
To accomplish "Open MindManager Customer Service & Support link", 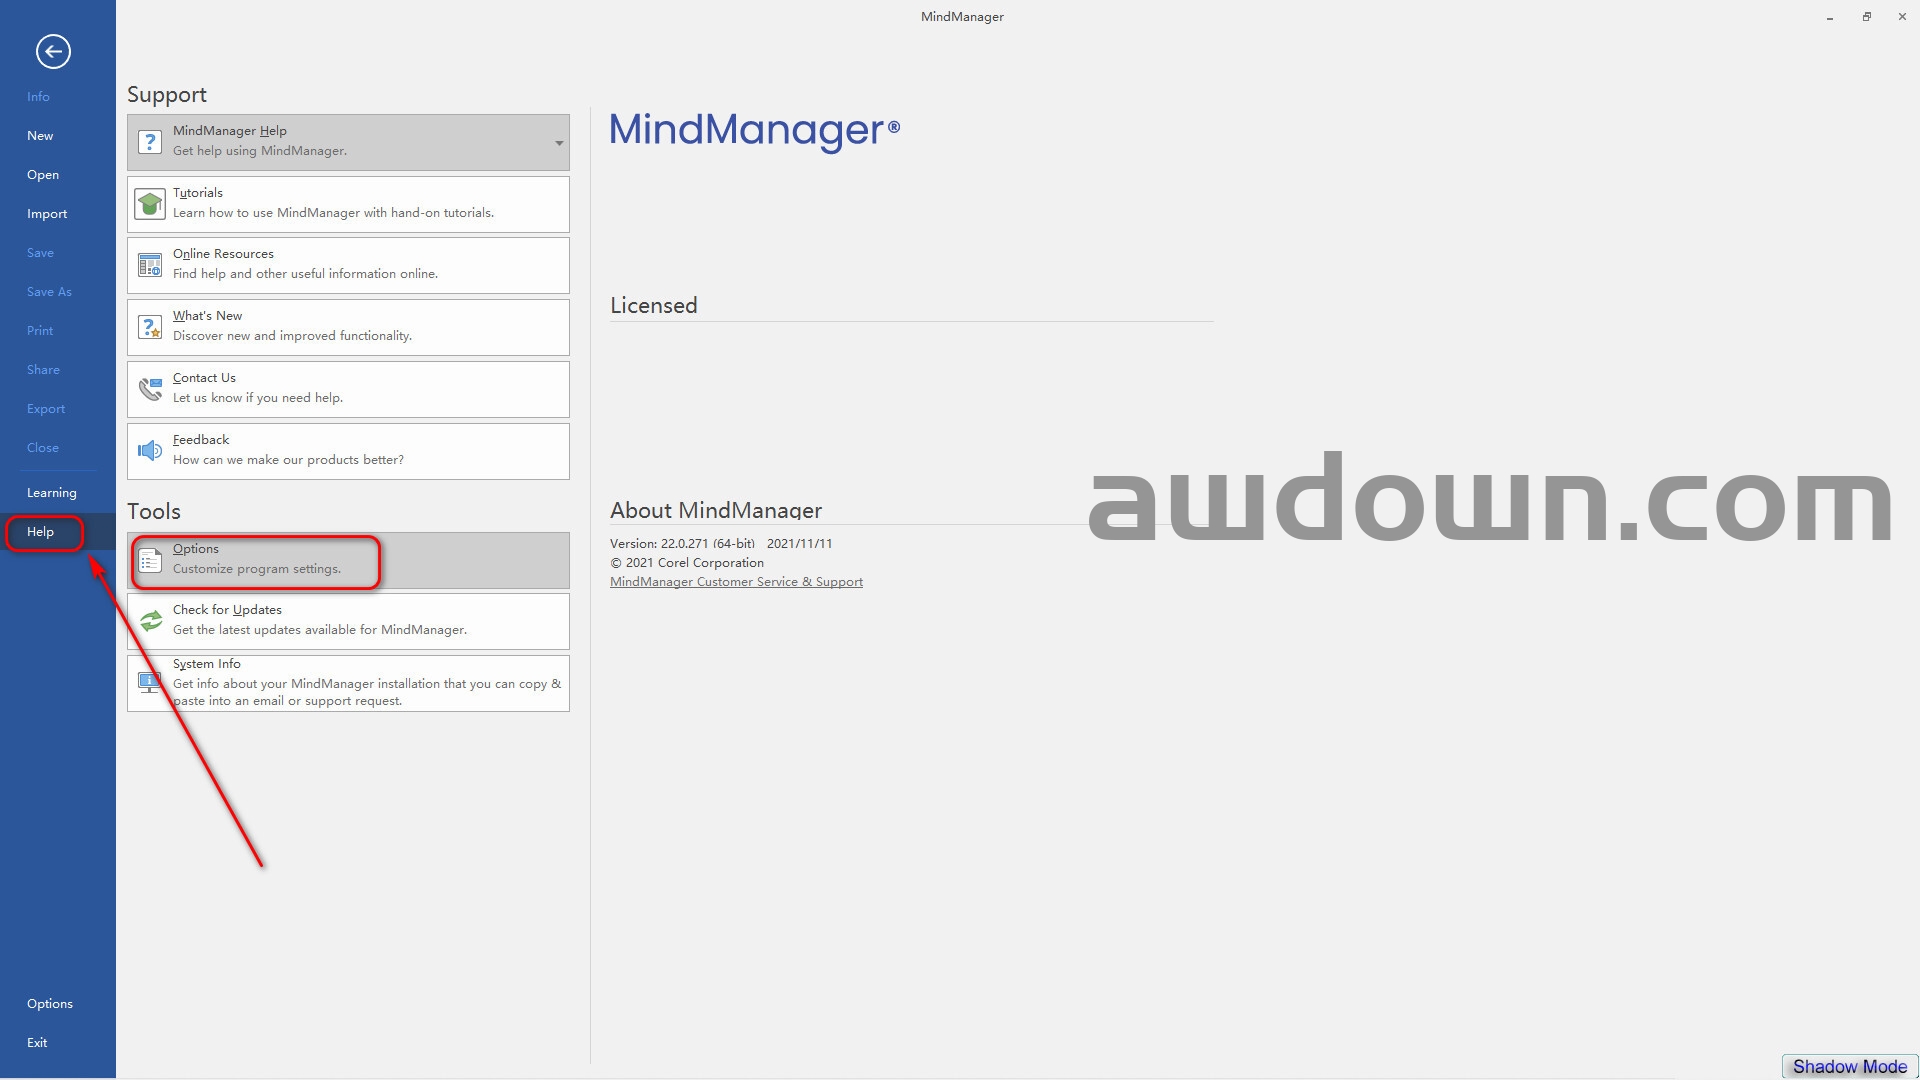I will [x=736, y=582].
